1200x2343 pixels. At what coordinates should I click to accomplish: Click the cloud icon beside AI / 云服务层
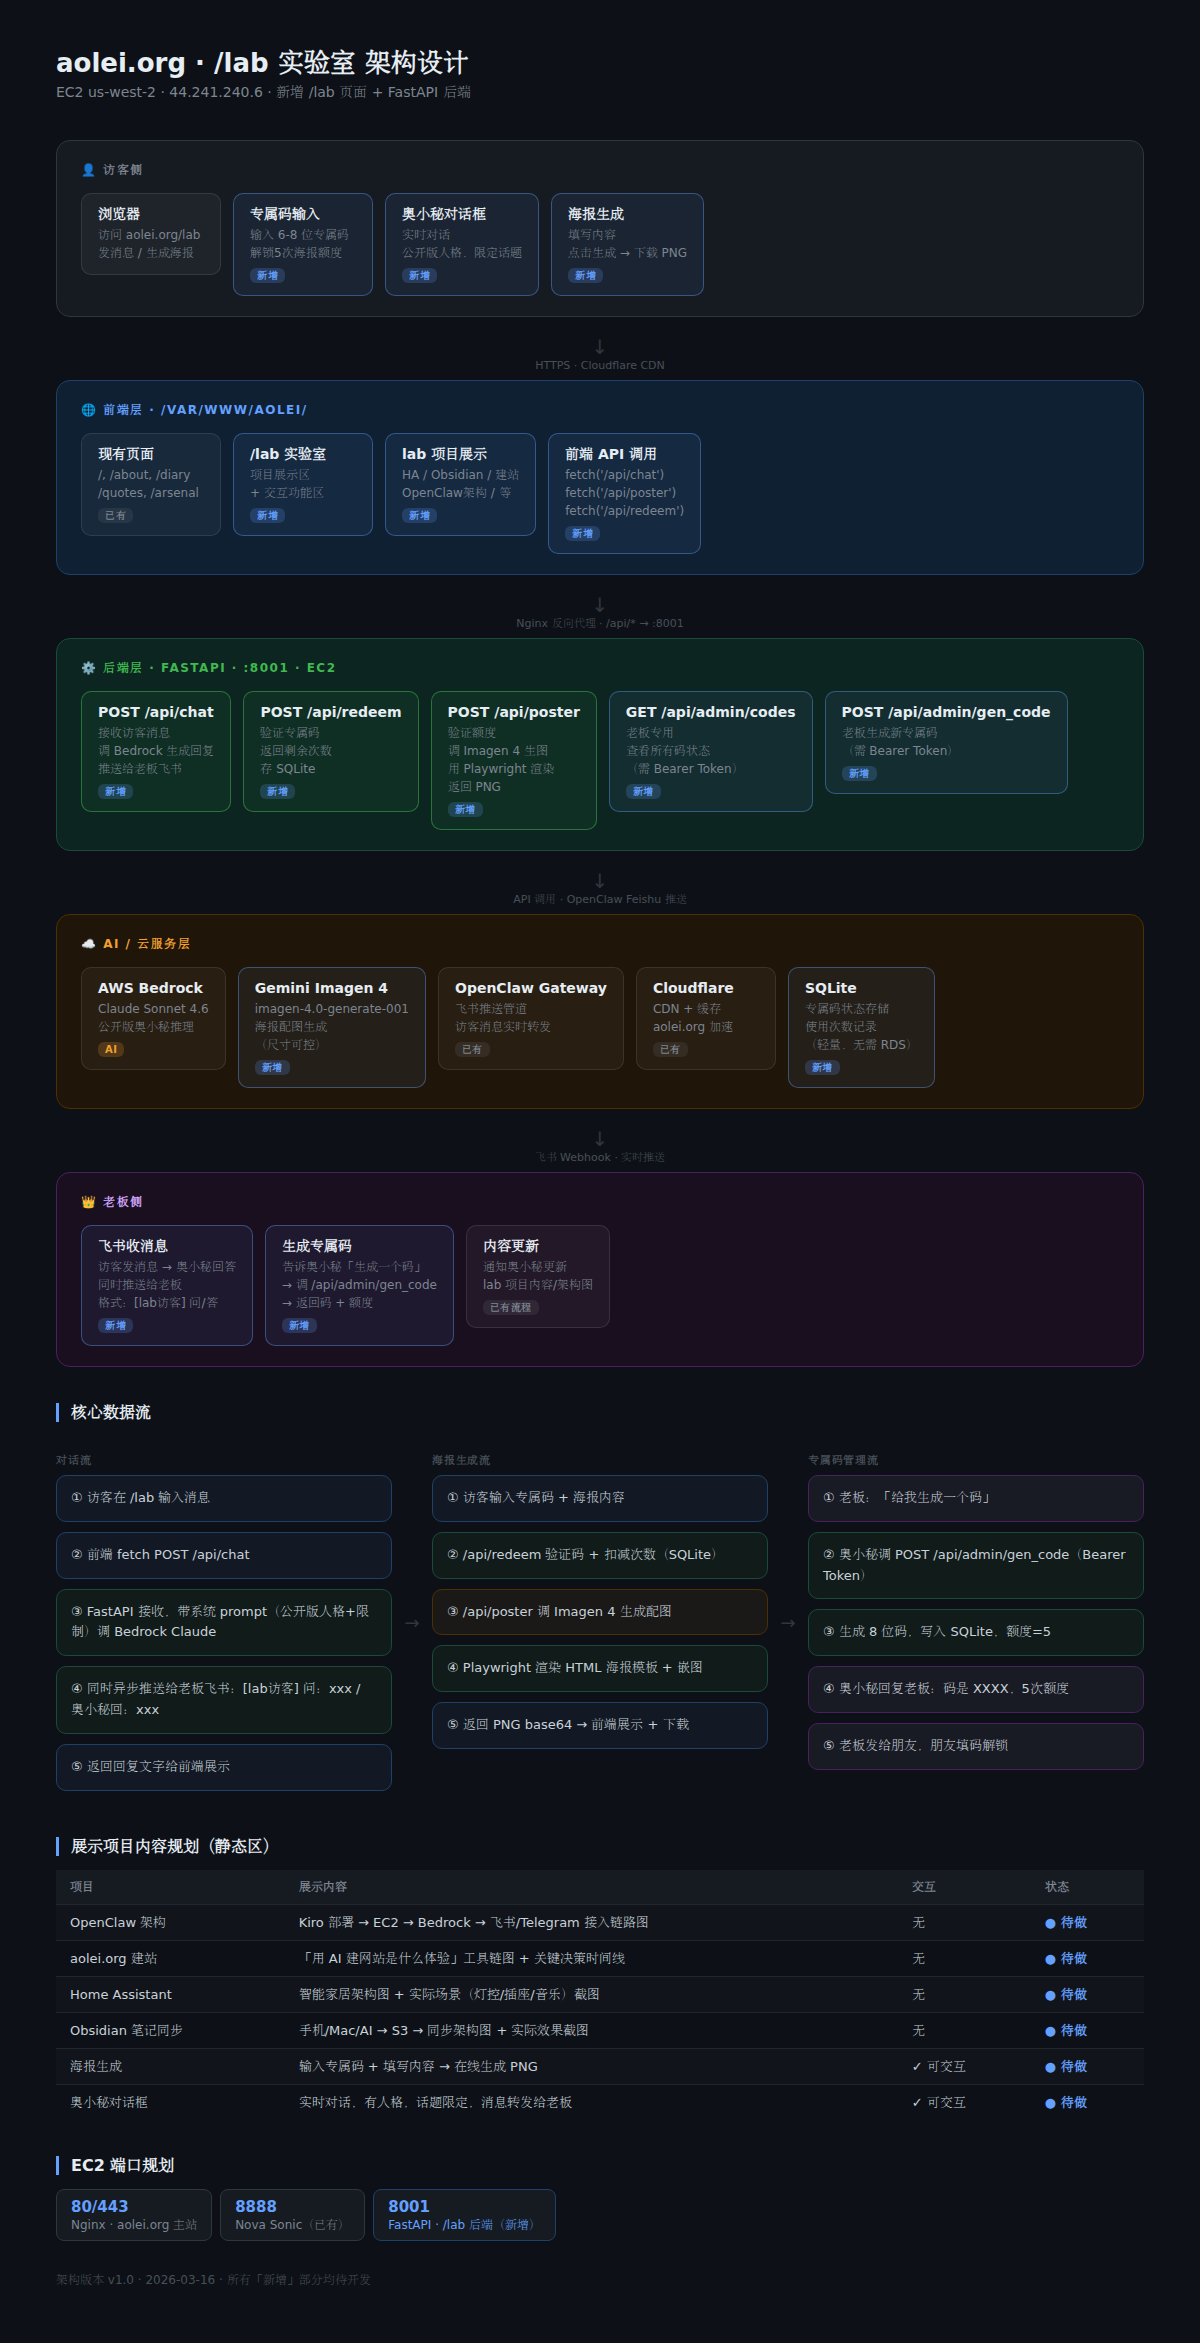[x=88, y=944]
